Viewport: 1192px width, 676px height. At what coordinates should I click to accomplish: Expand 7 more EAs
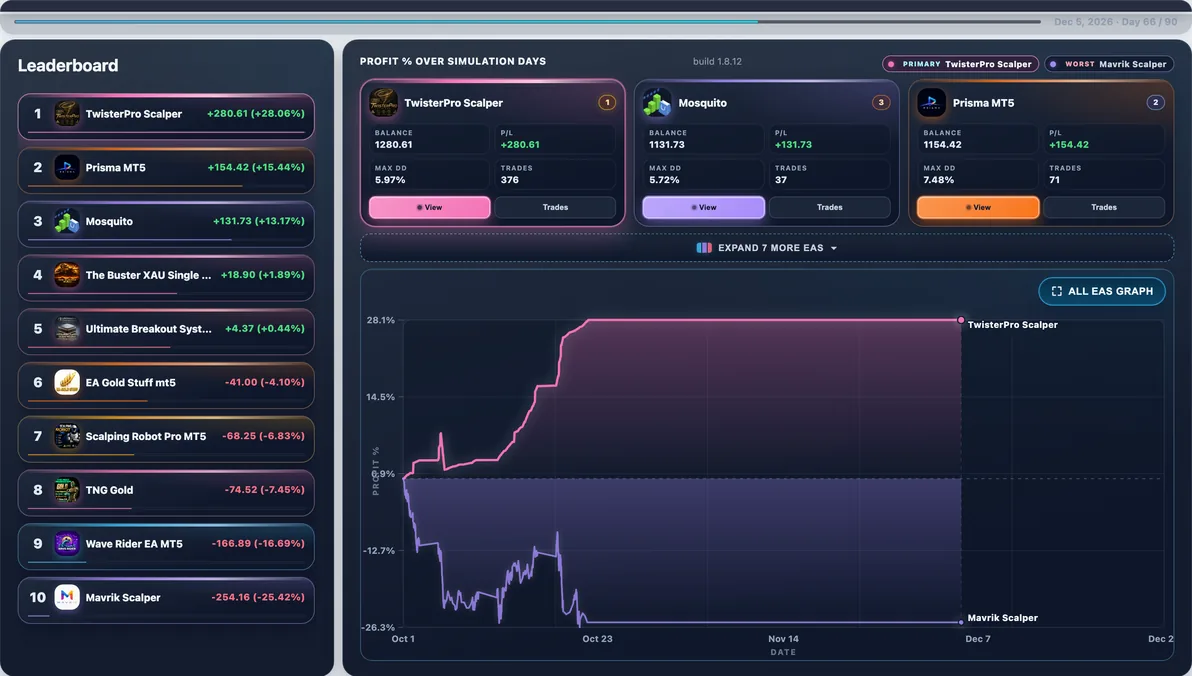click(767, 248)
